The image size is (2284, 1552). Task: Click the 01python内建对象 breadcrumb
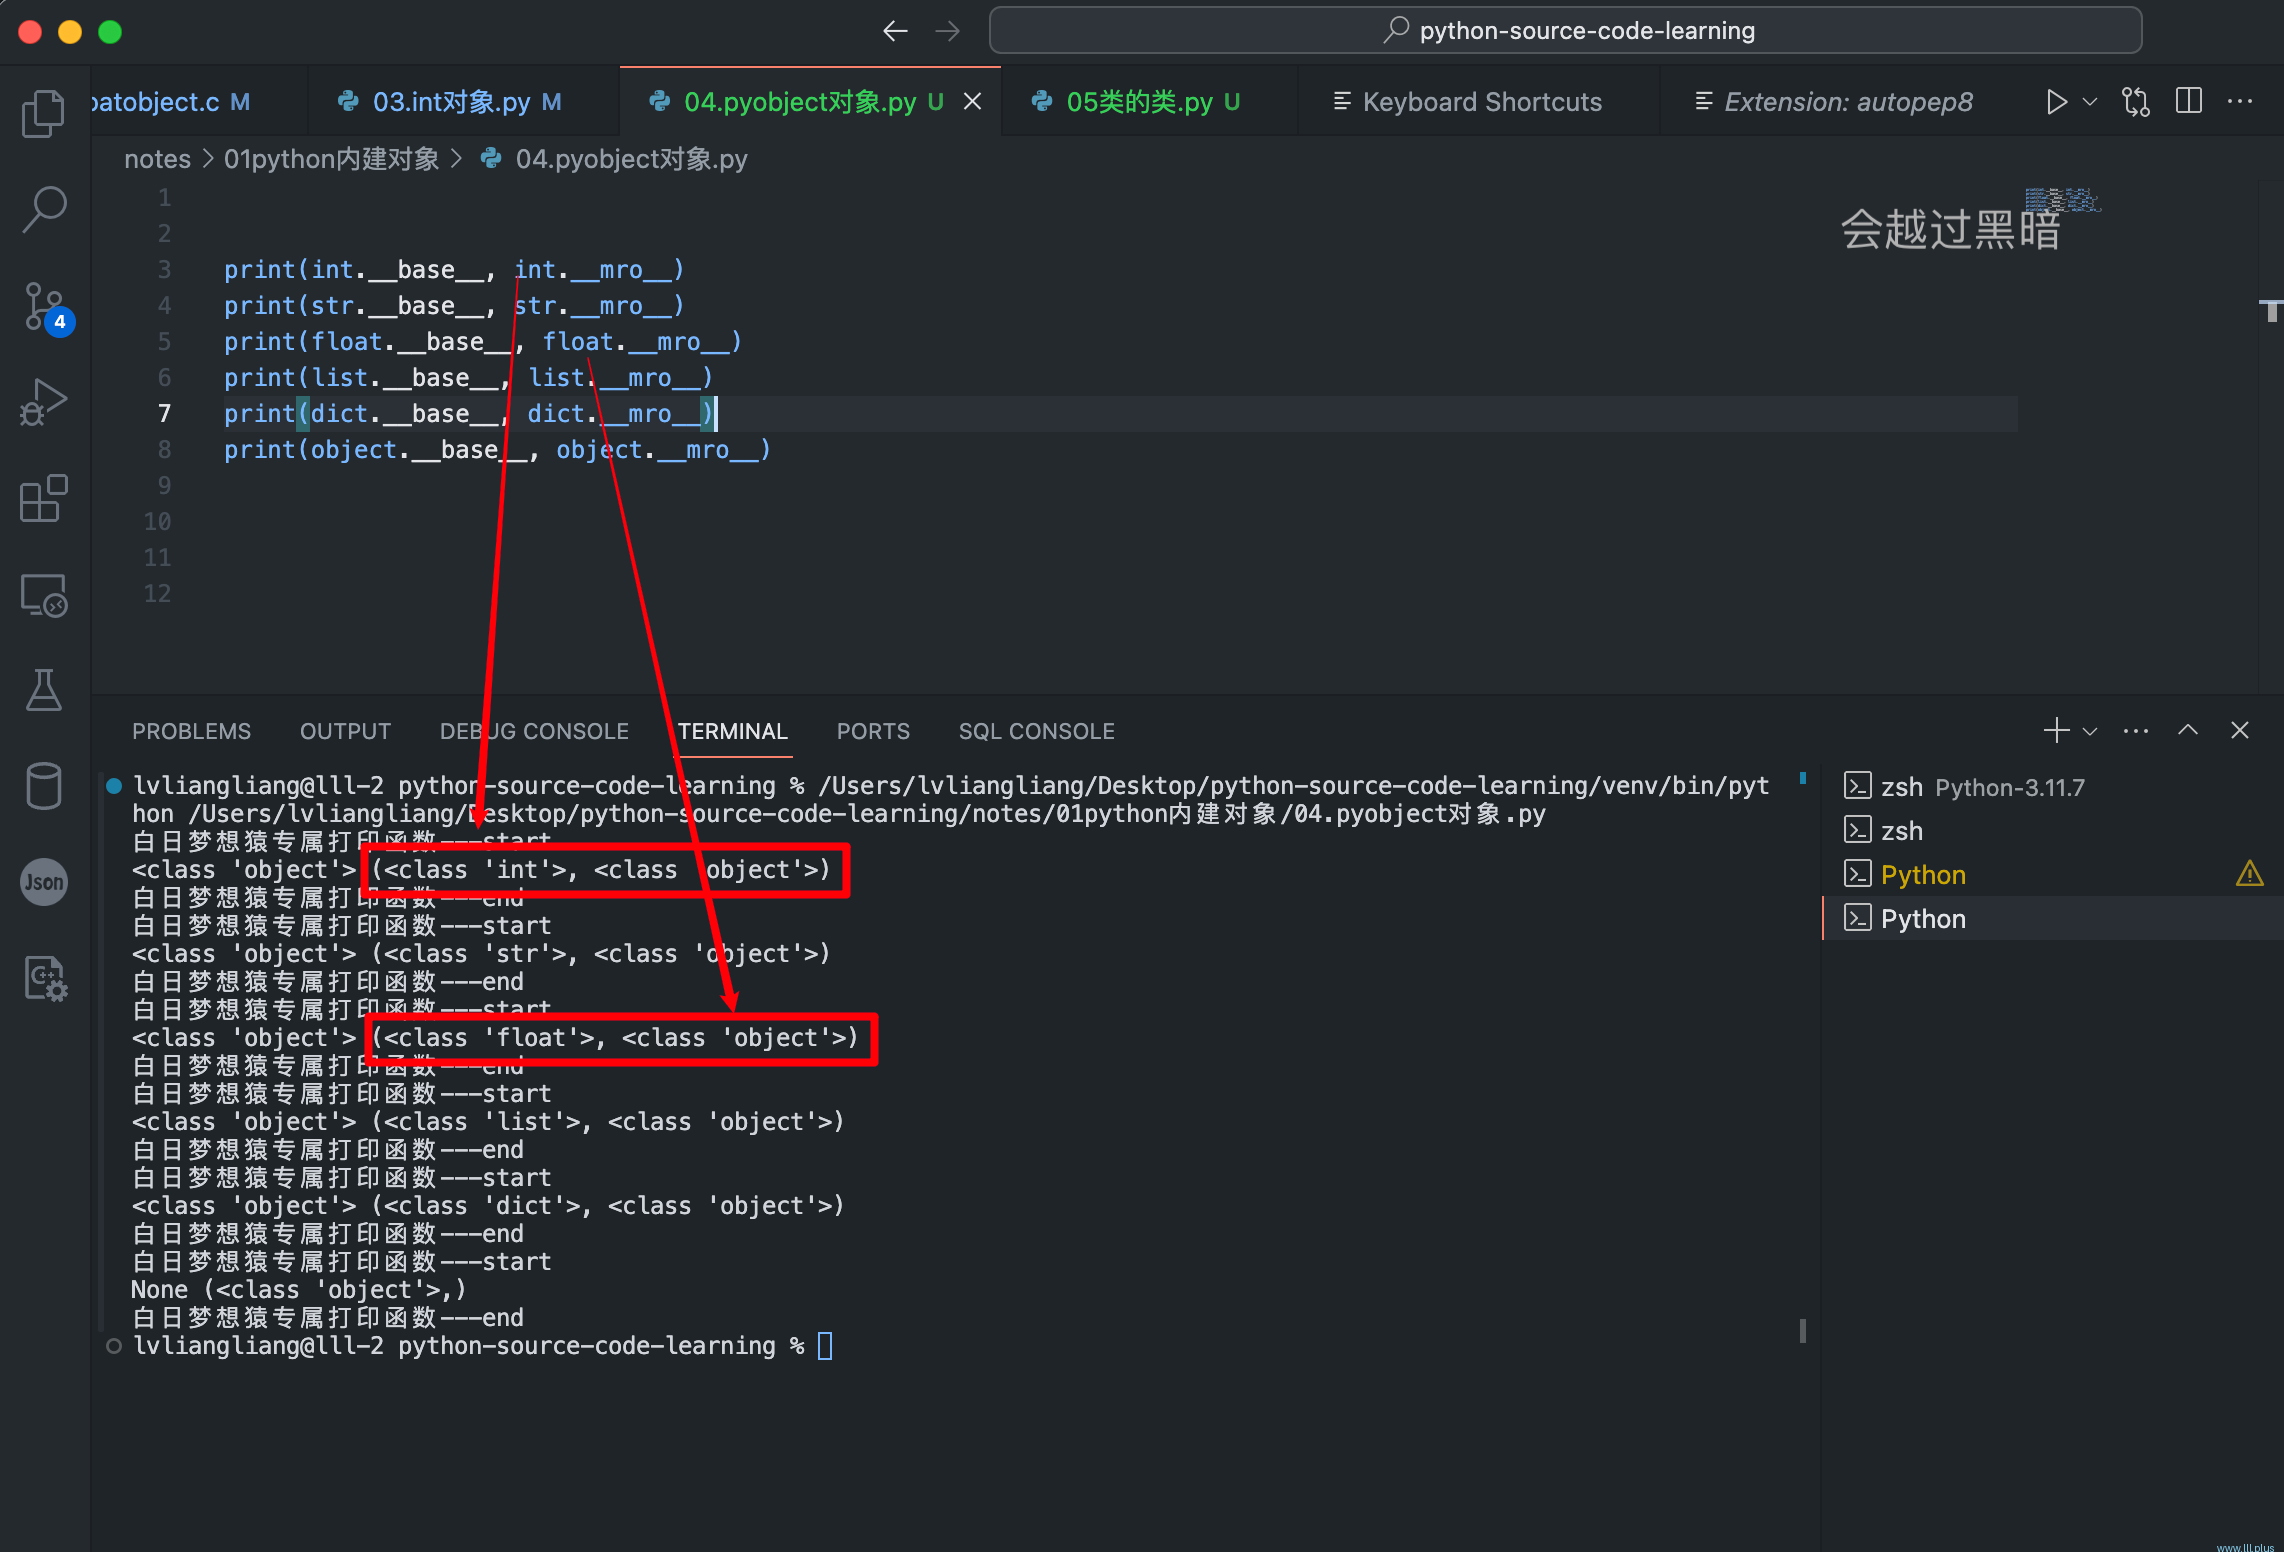tap(331, 159)
